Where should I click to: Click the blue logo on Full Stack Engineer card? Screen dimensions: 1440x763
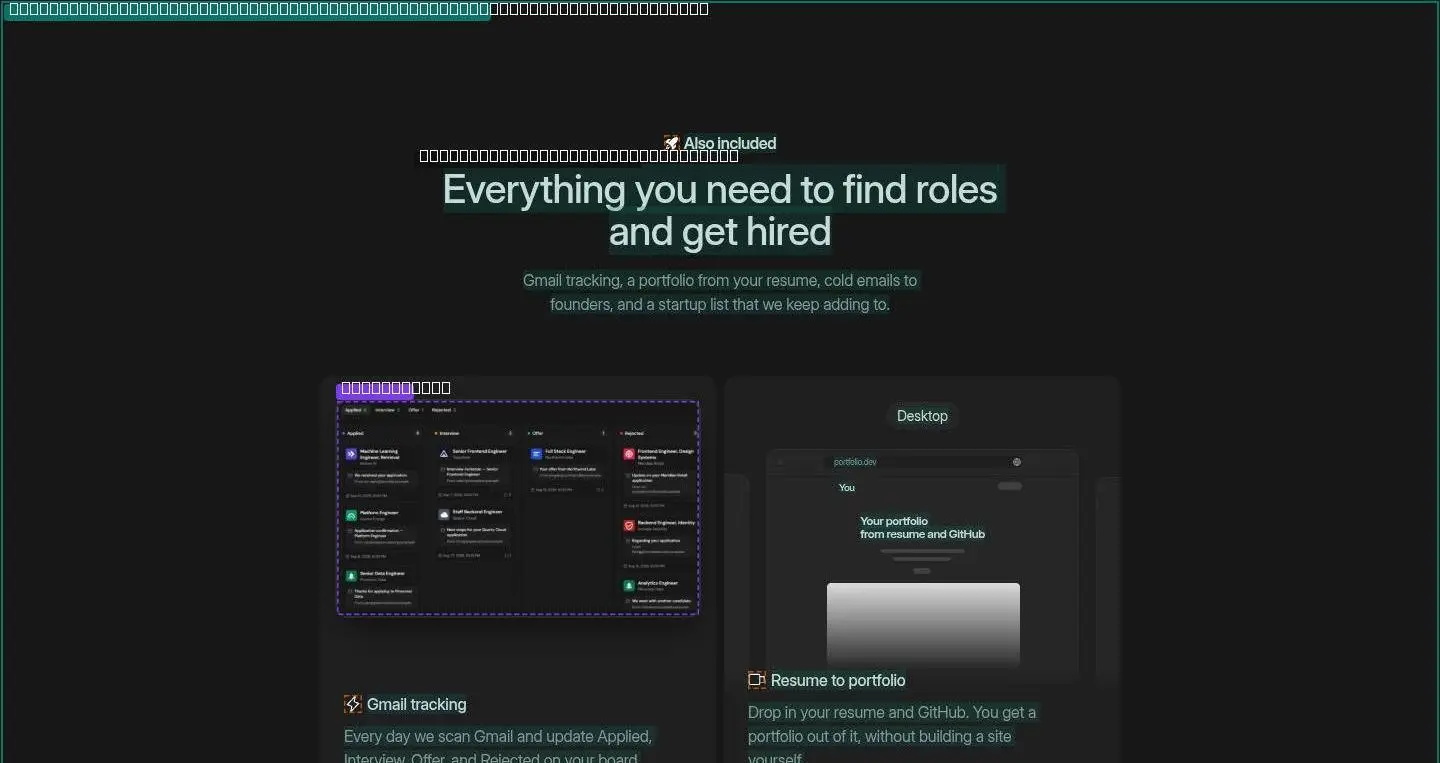click(536, 453)
